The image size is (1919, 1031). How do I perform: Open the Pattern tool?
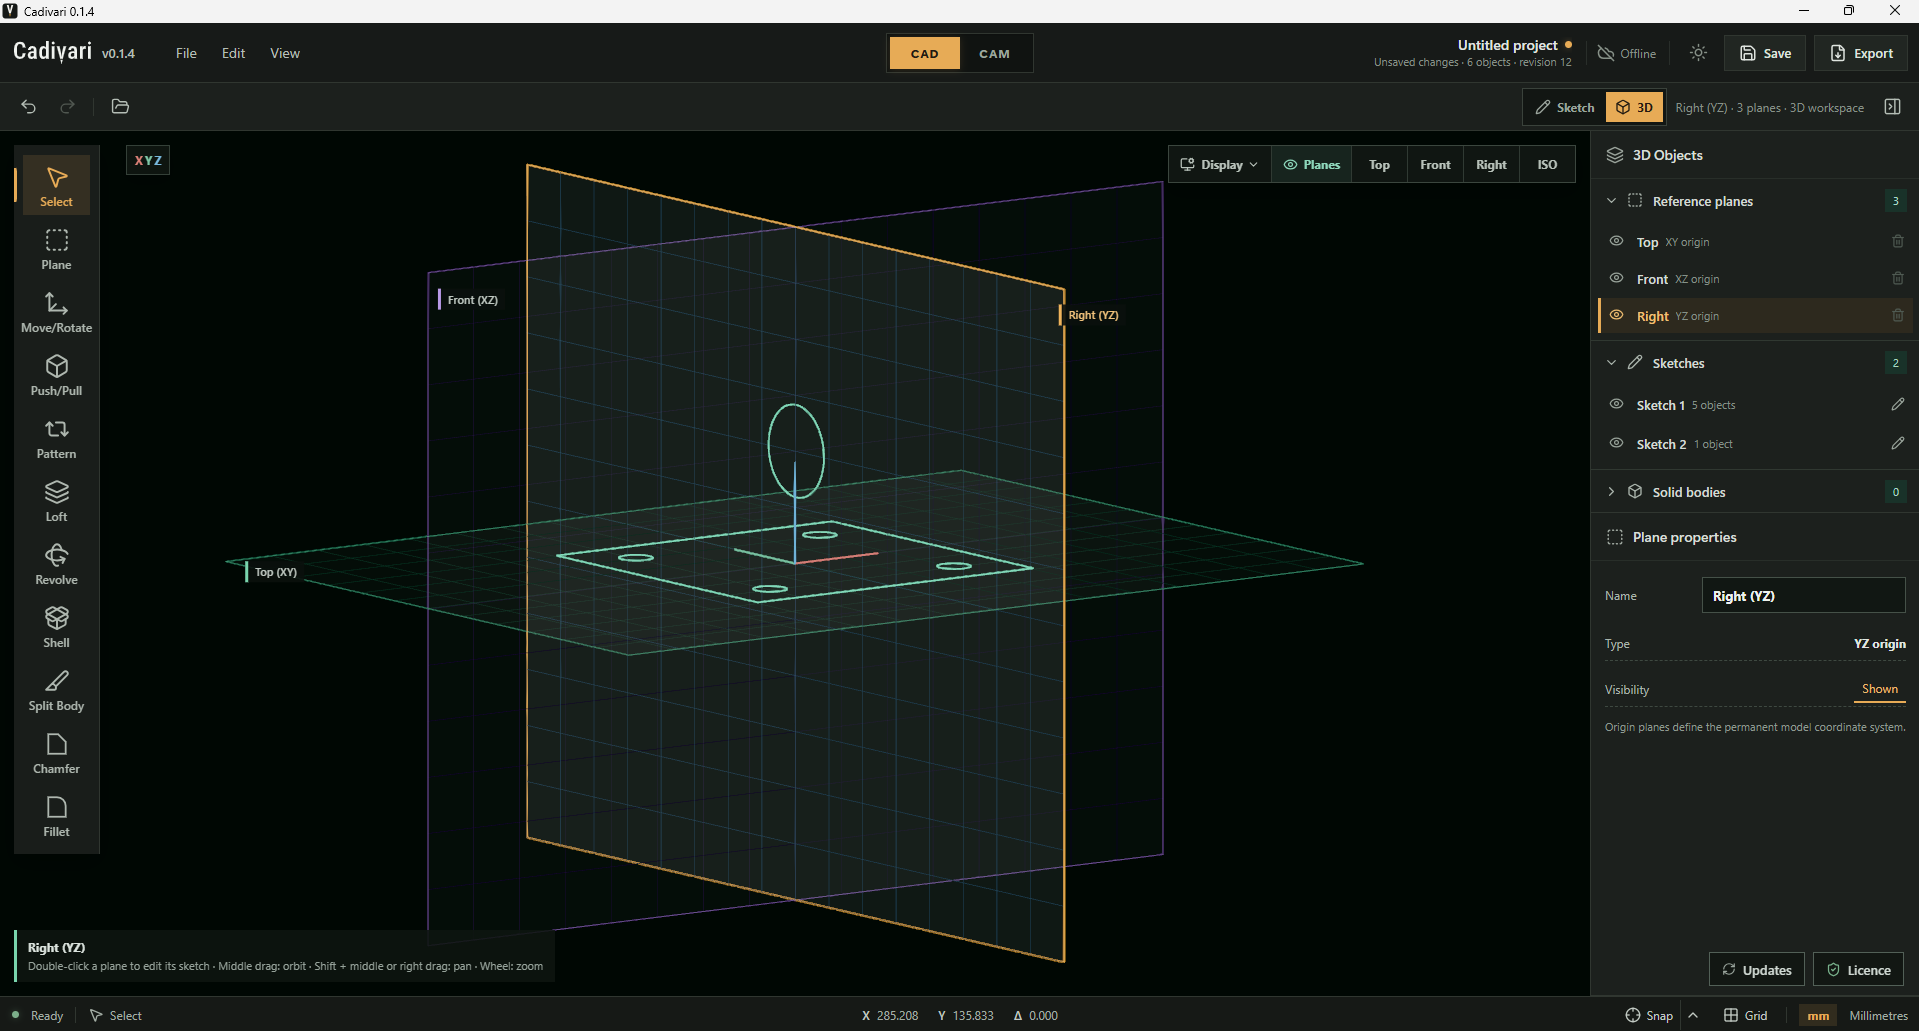coord(56,438)
